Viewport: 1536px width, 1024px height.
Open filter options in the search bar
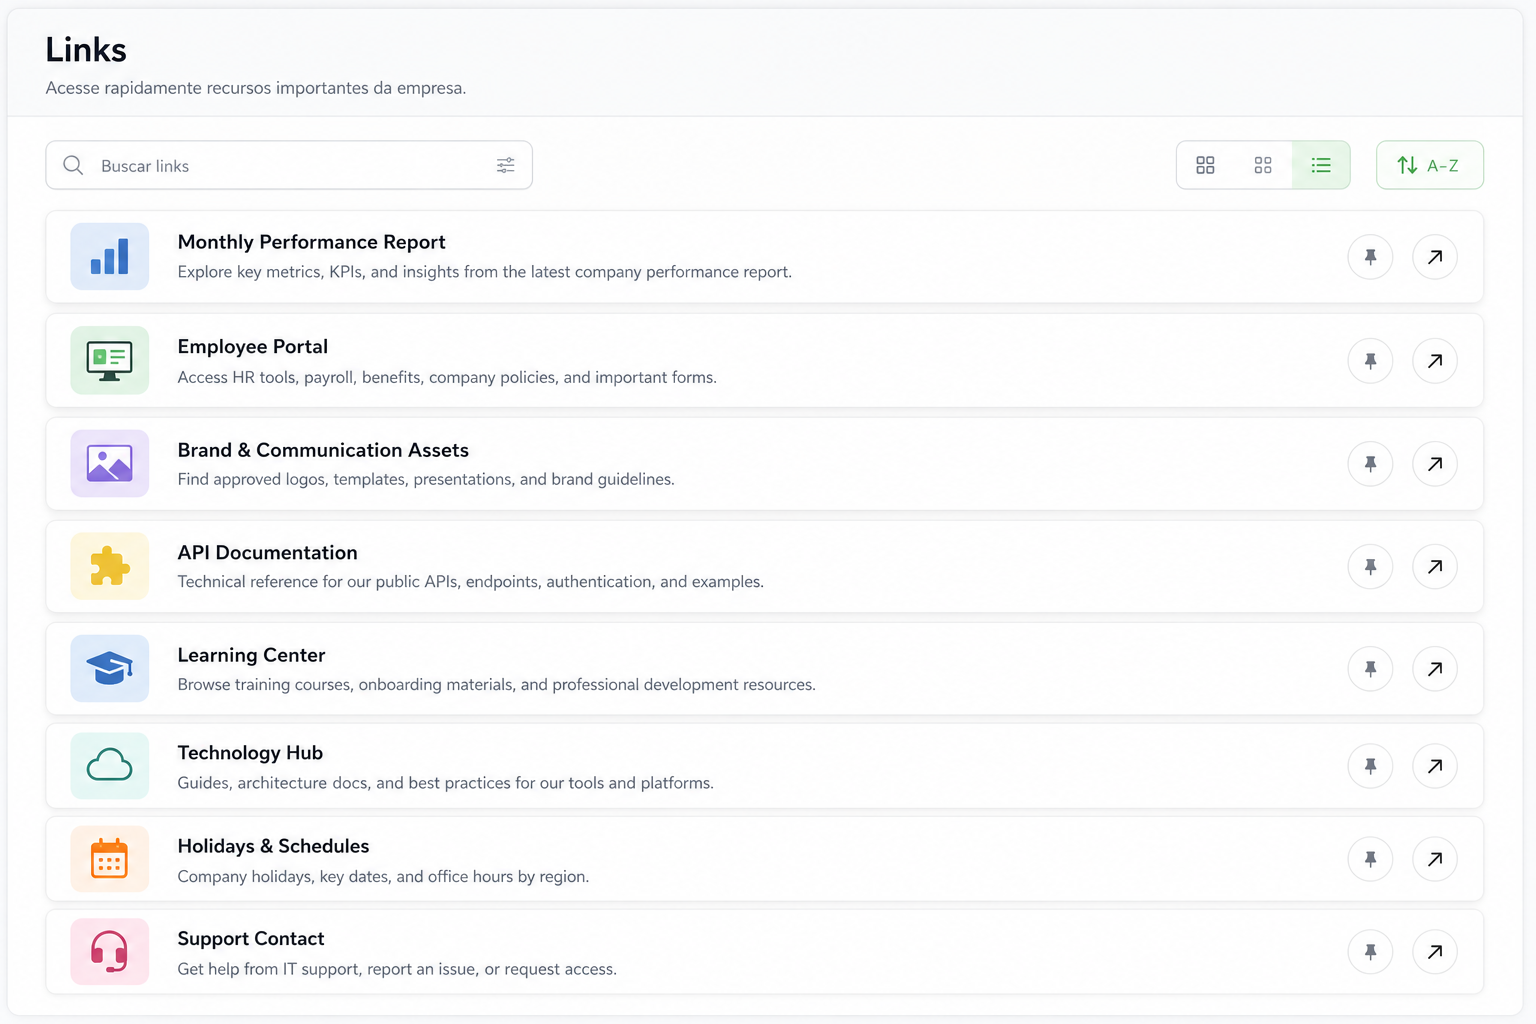pos(506,165)
